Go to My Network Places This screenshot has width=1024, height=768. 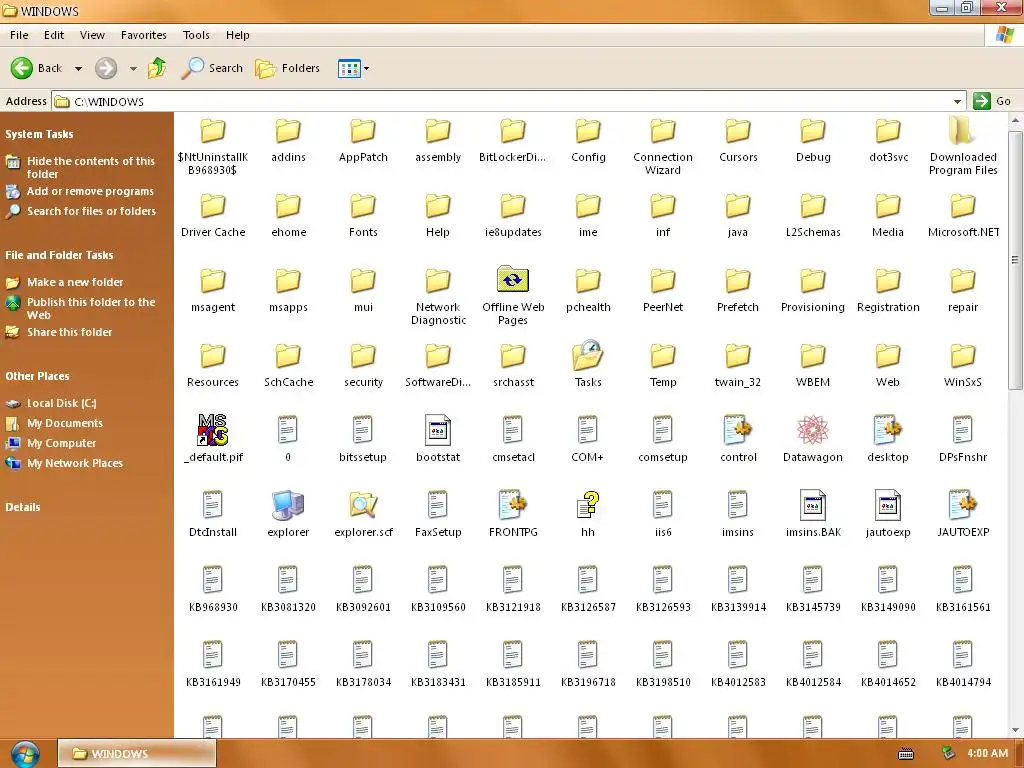click(74, 463)
